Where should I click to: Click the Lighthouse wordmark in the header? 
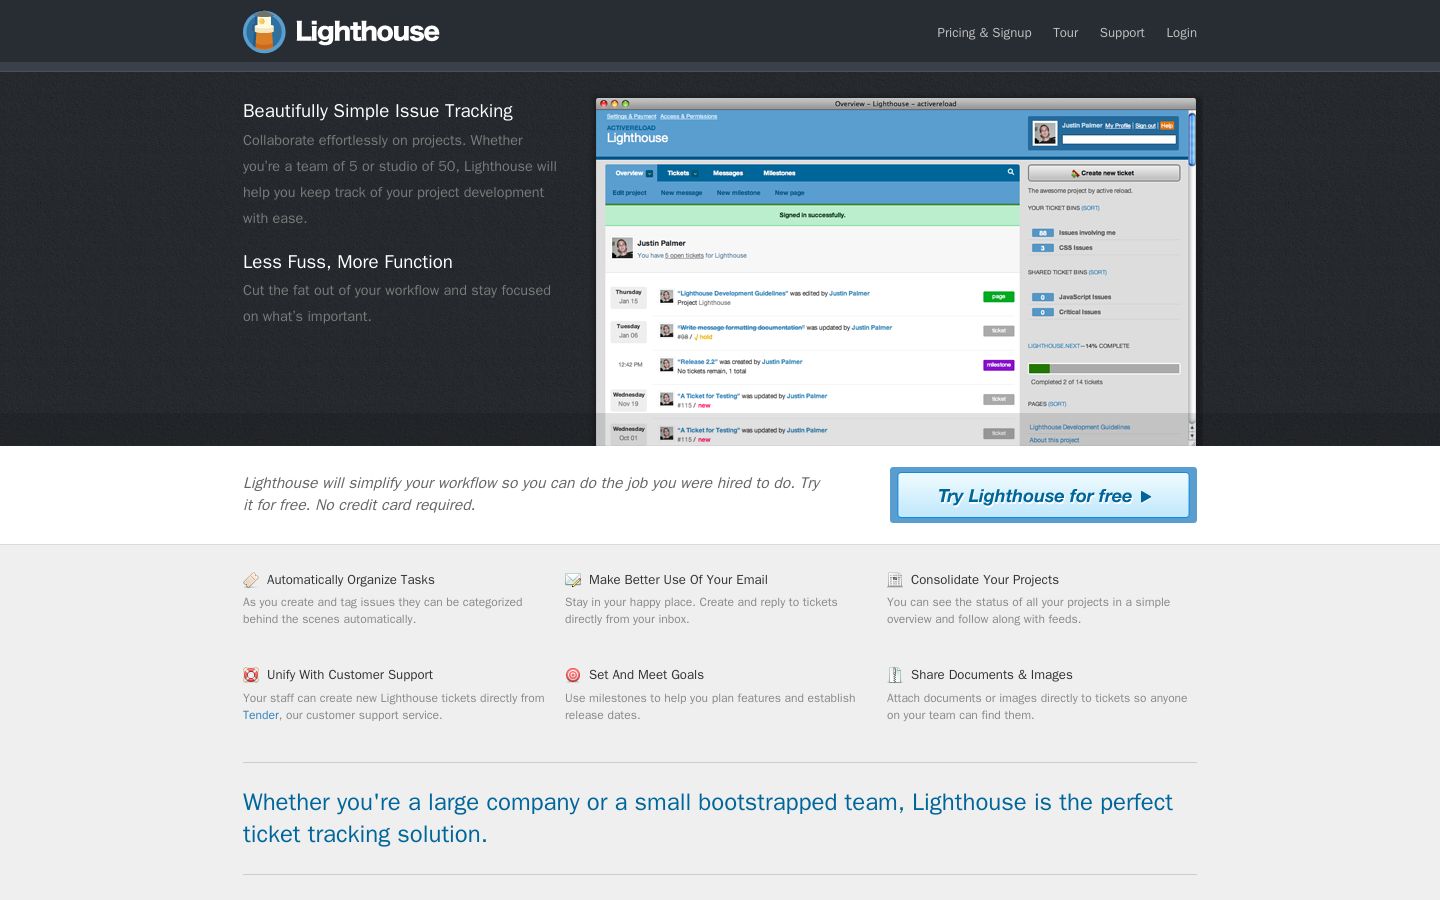pyautogui.click(x=367, y=32)
